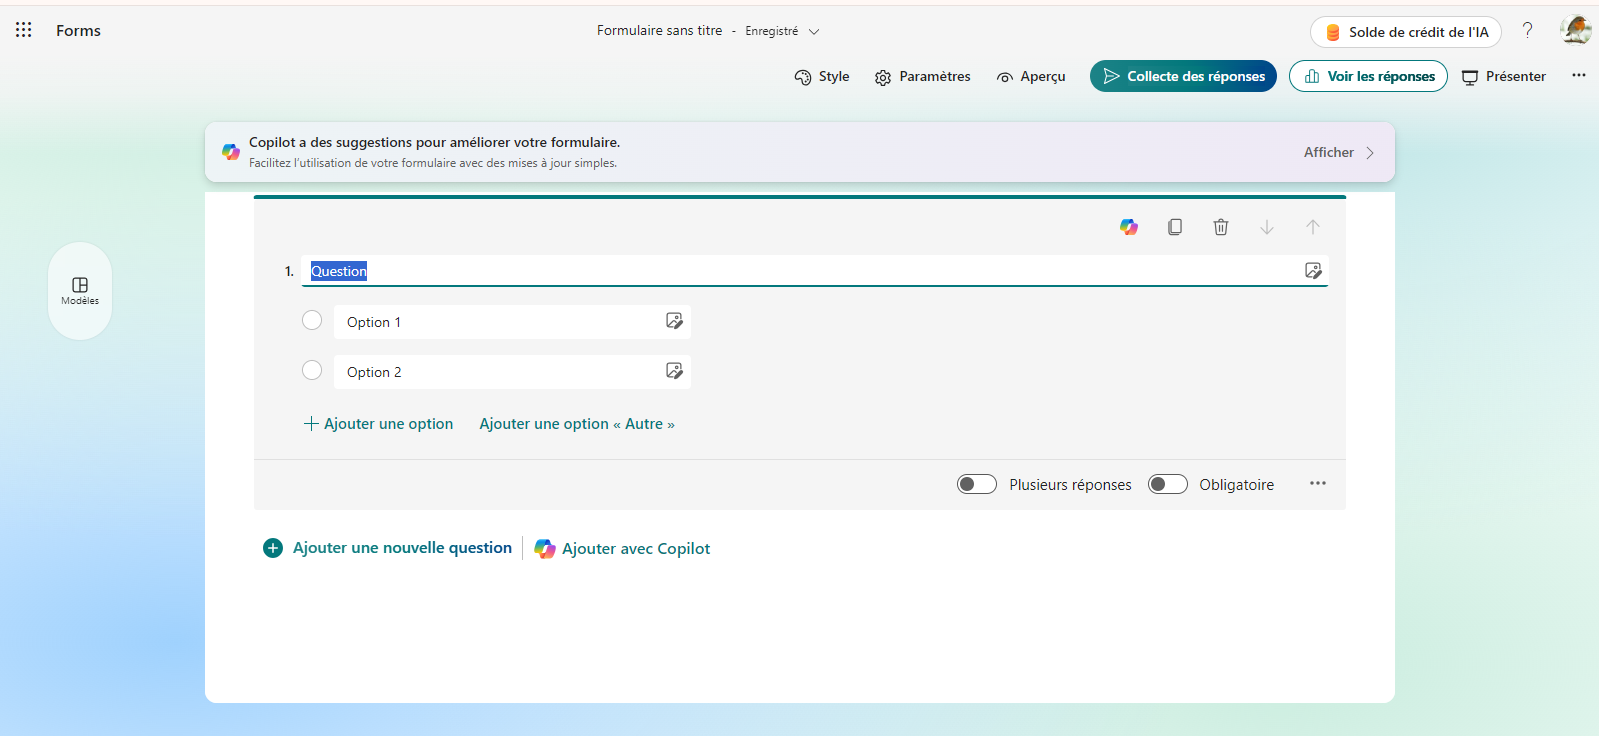Toggle the Obligatoire switch
1599x736 pixels.
1167,484
